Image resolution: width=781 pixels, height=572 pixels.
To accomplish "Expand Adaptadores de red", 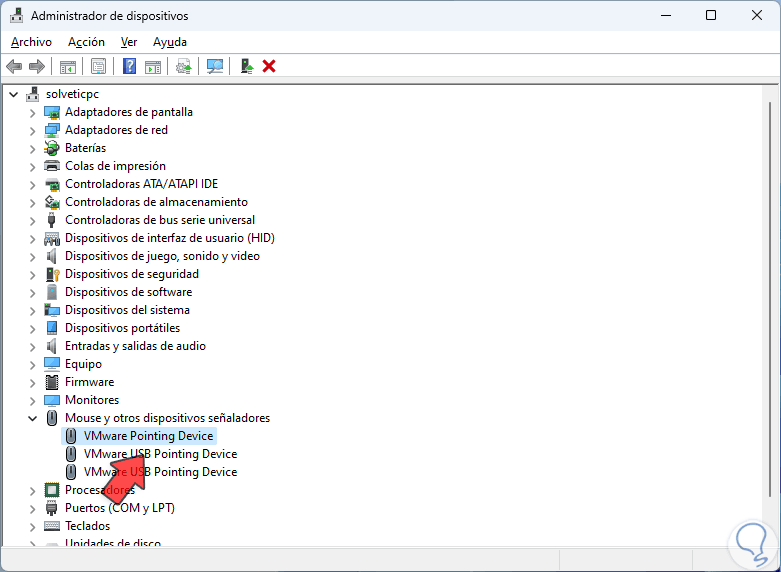I will point(32,131).
